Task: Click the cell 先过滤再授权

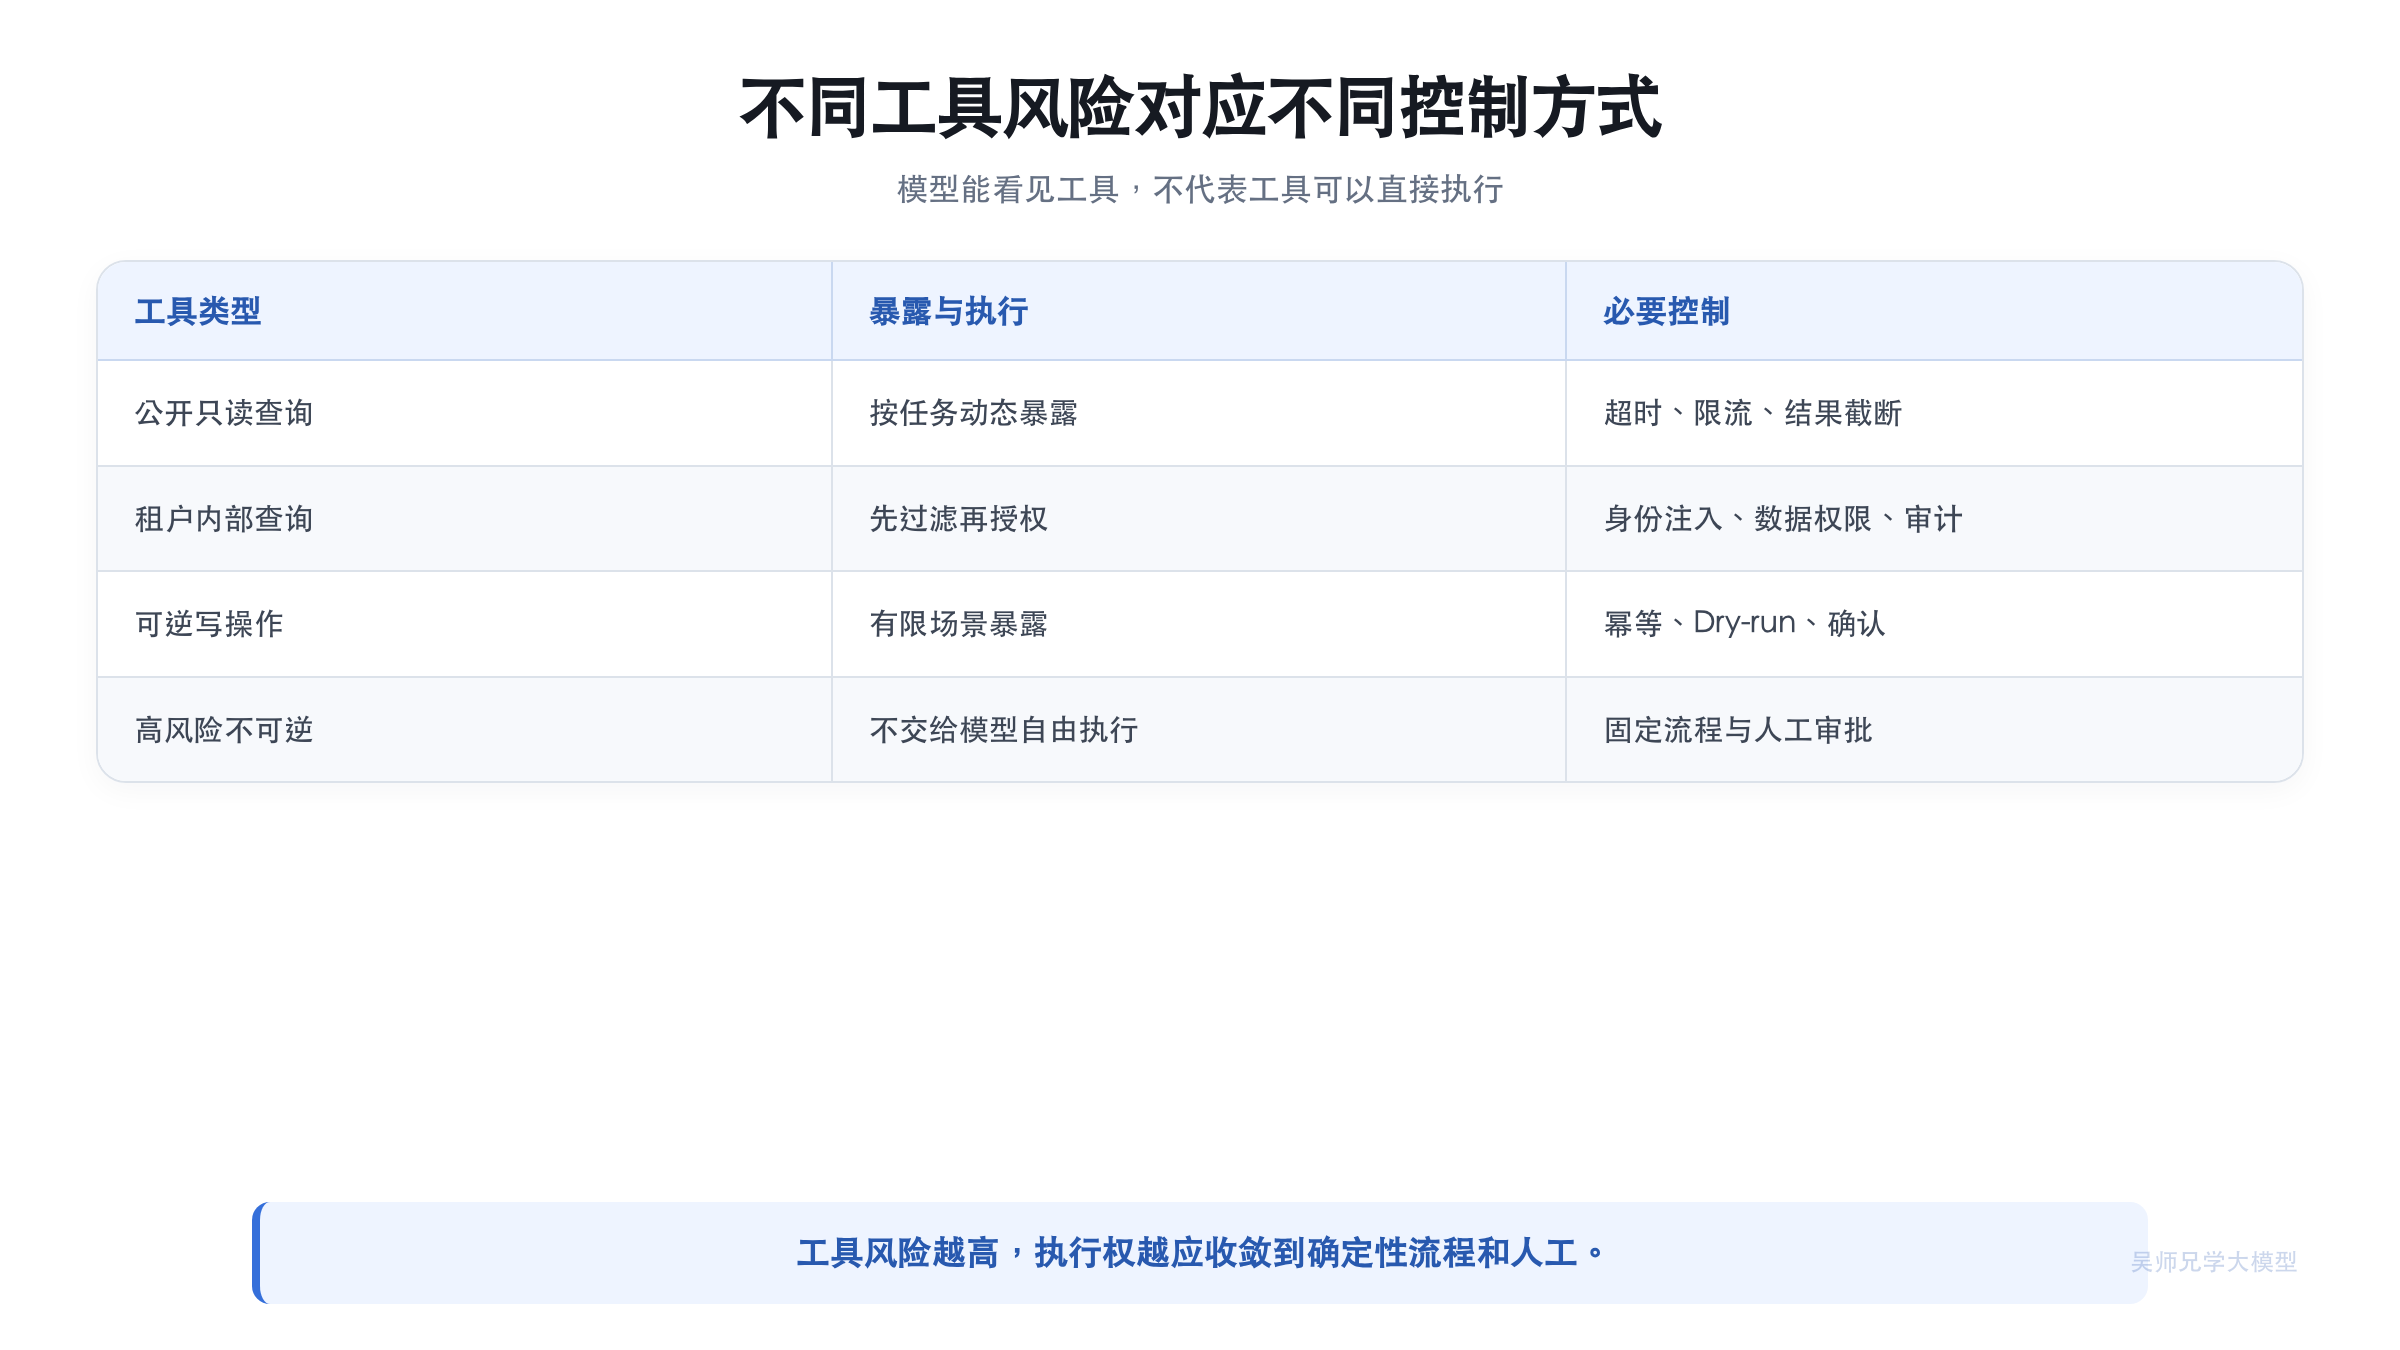Action: pos(1198,519)
